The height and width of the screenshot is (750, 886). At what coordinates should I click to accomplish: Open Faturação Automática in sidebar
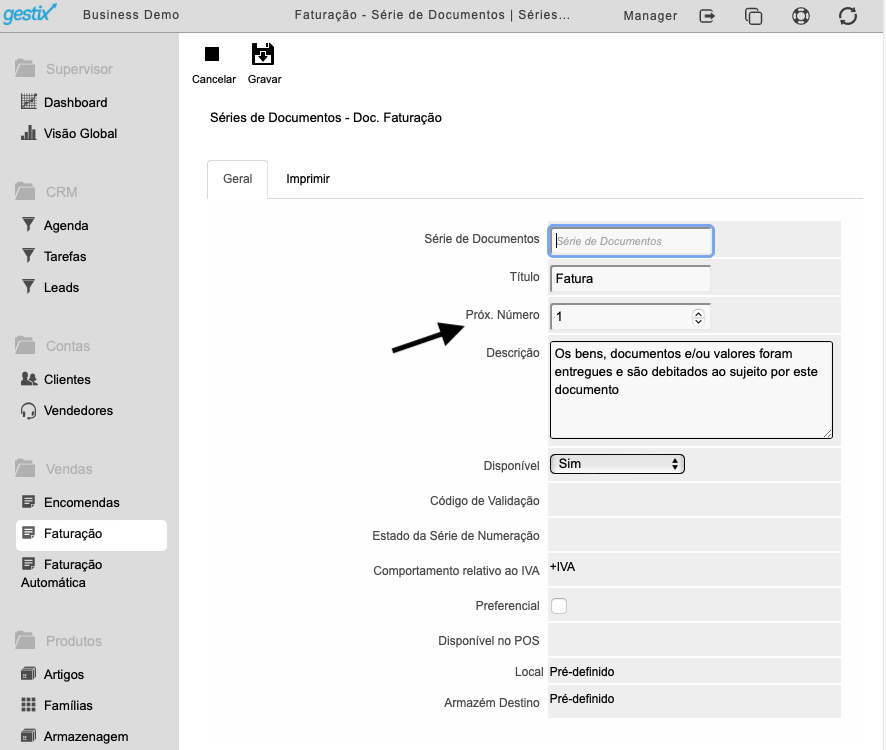(62, 573)
